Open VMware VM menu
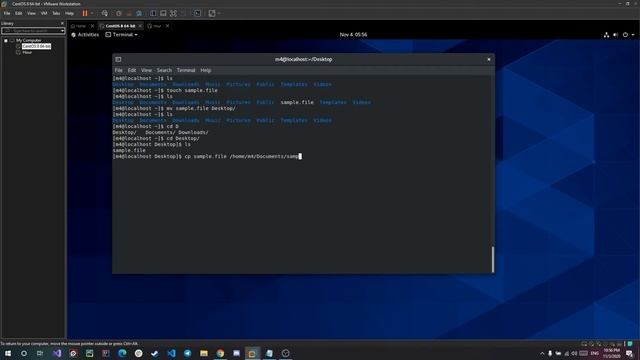 (44, 13)
